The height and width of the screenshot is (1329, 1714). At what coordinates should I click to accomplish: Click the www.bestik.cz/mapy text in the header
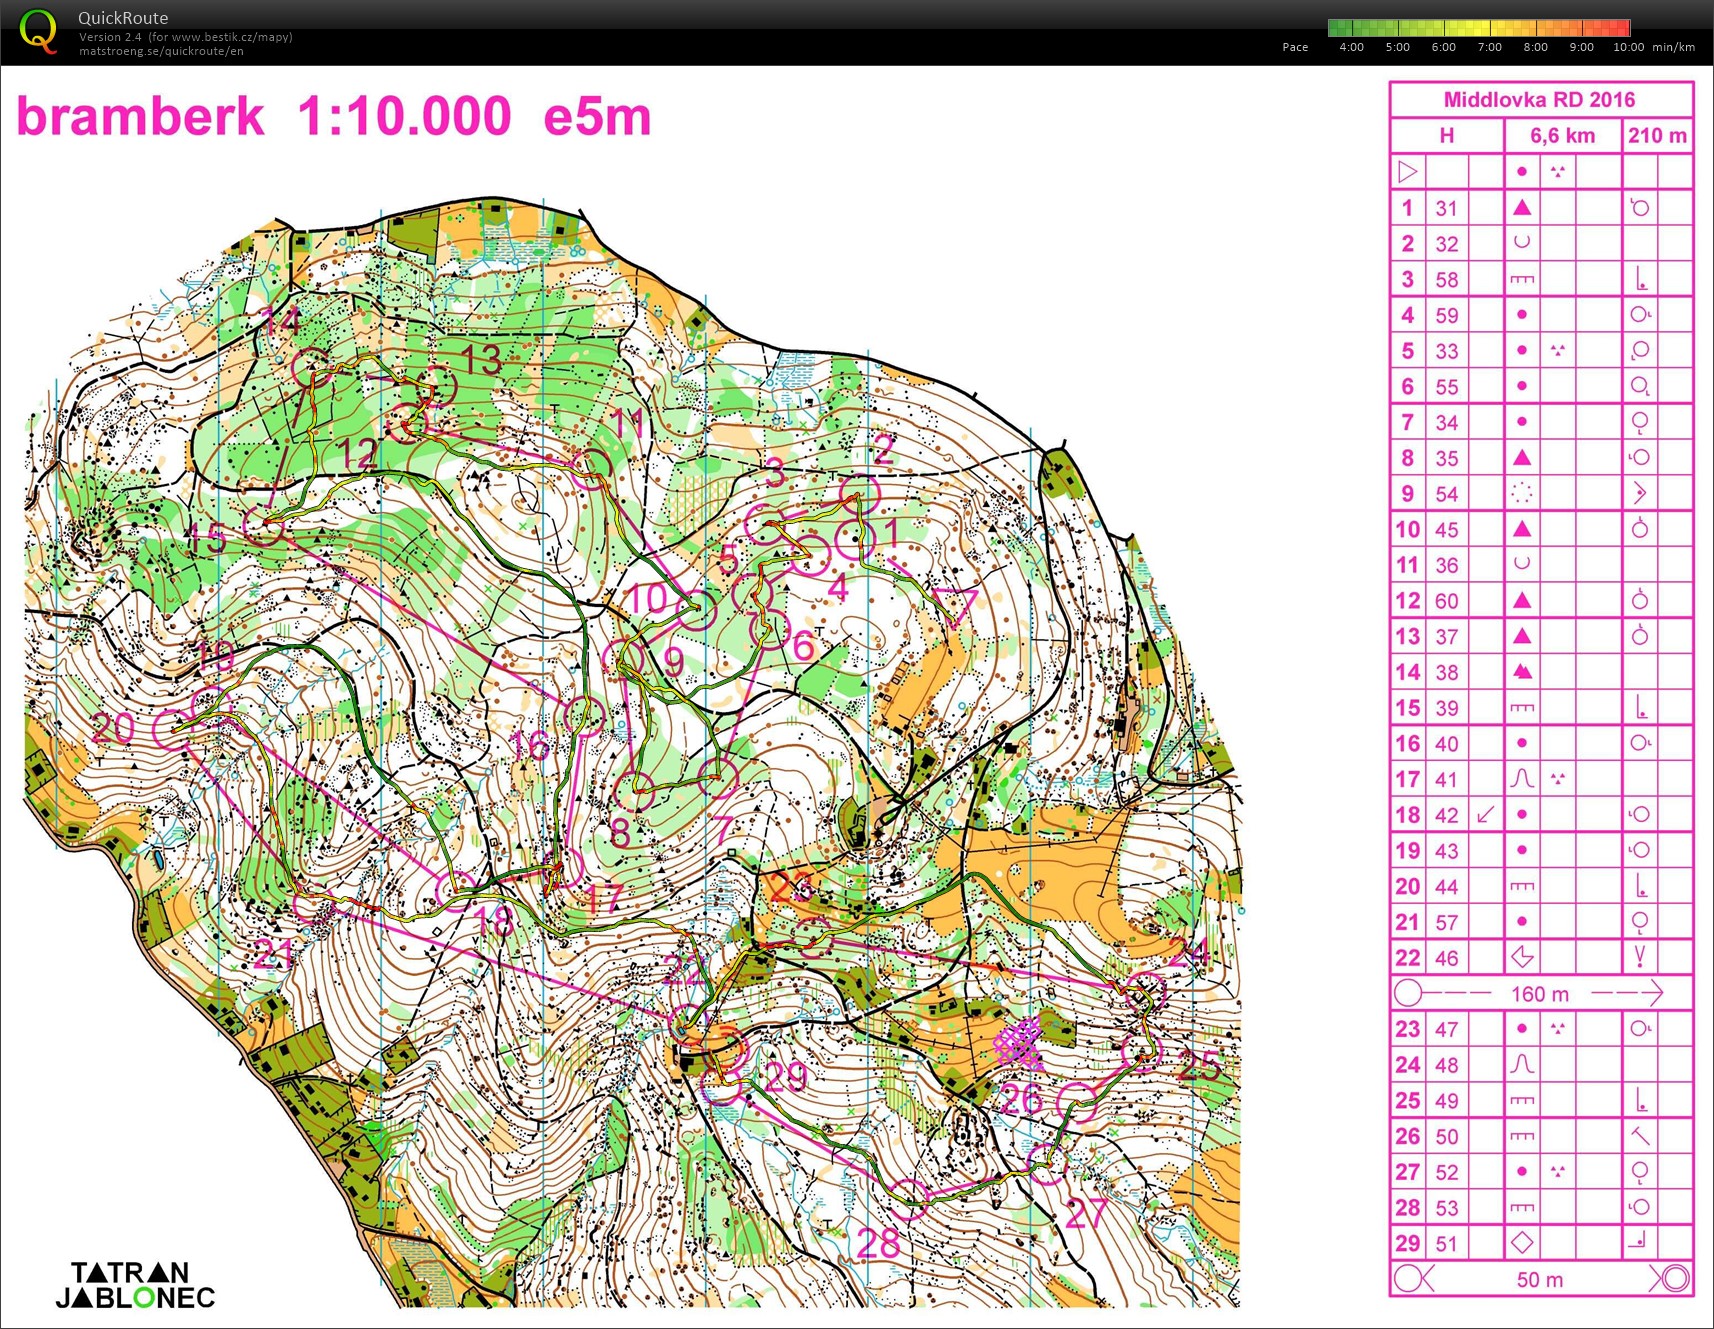231,37
